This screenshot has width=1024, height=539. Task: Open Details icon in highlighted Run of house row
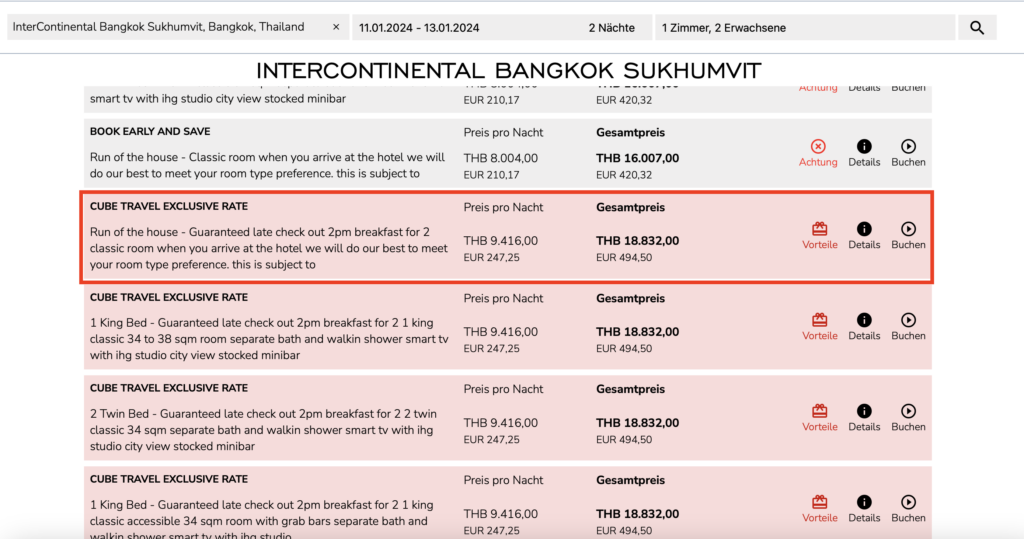tap(864, 229)
